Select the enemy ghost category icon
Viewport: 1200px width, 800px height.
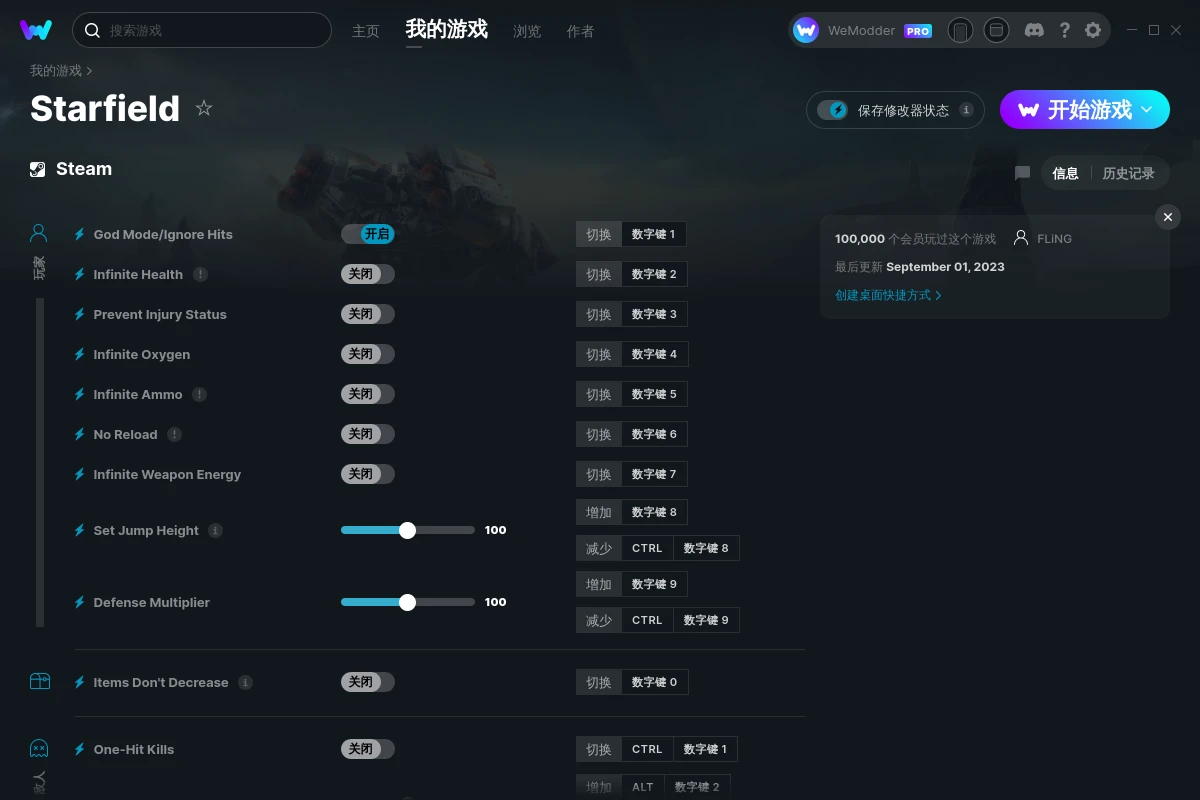pos(39,748)
